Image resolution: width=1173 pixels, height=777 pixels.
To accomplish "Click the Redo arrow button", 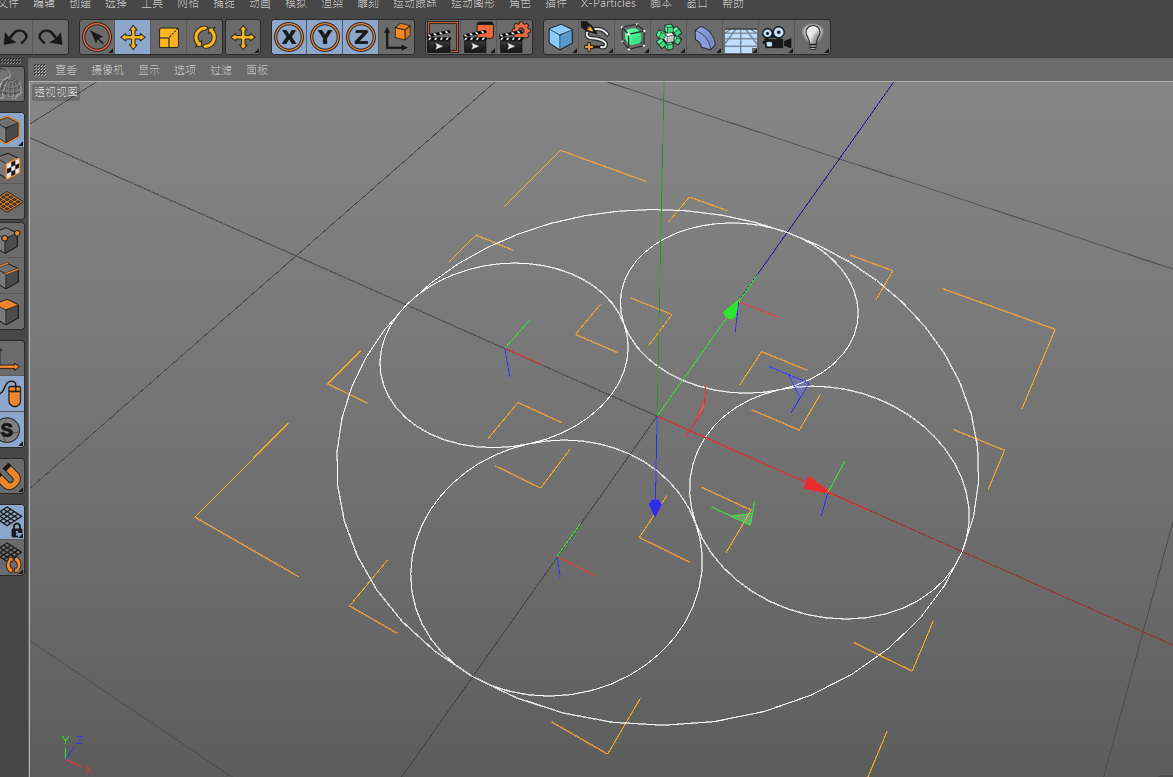I will (49, 37).
